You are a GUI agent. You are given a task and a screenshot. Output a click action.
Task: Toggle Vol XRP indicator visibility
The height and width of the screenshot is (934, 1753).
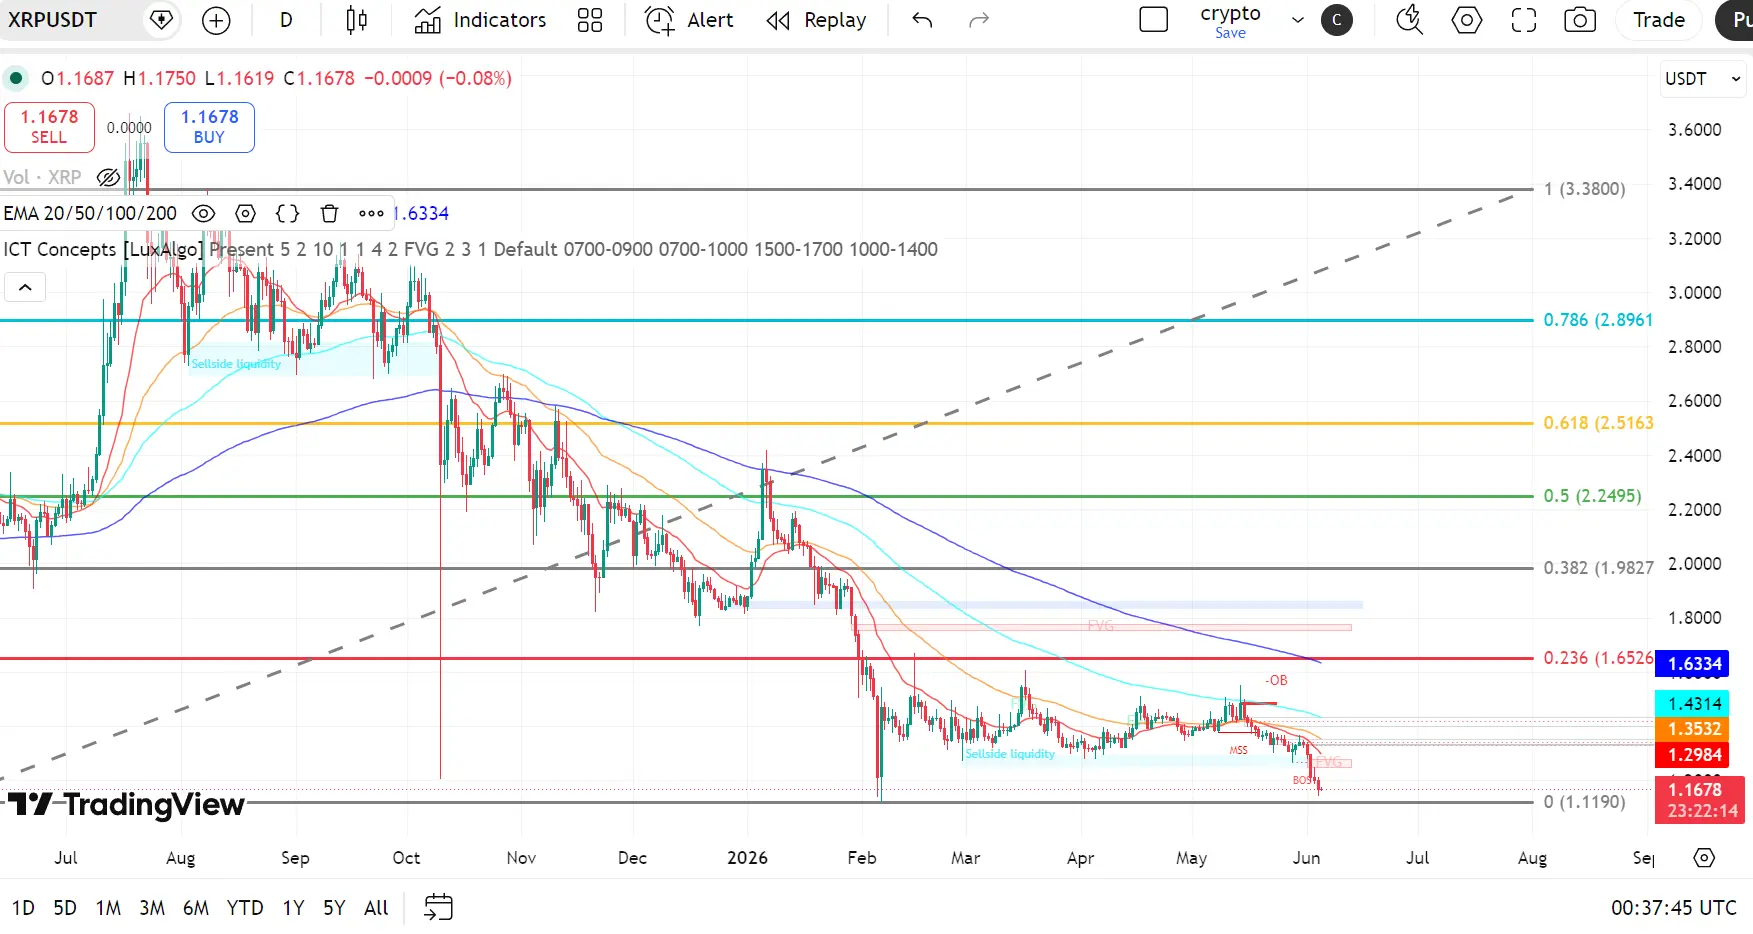(108, 177)
